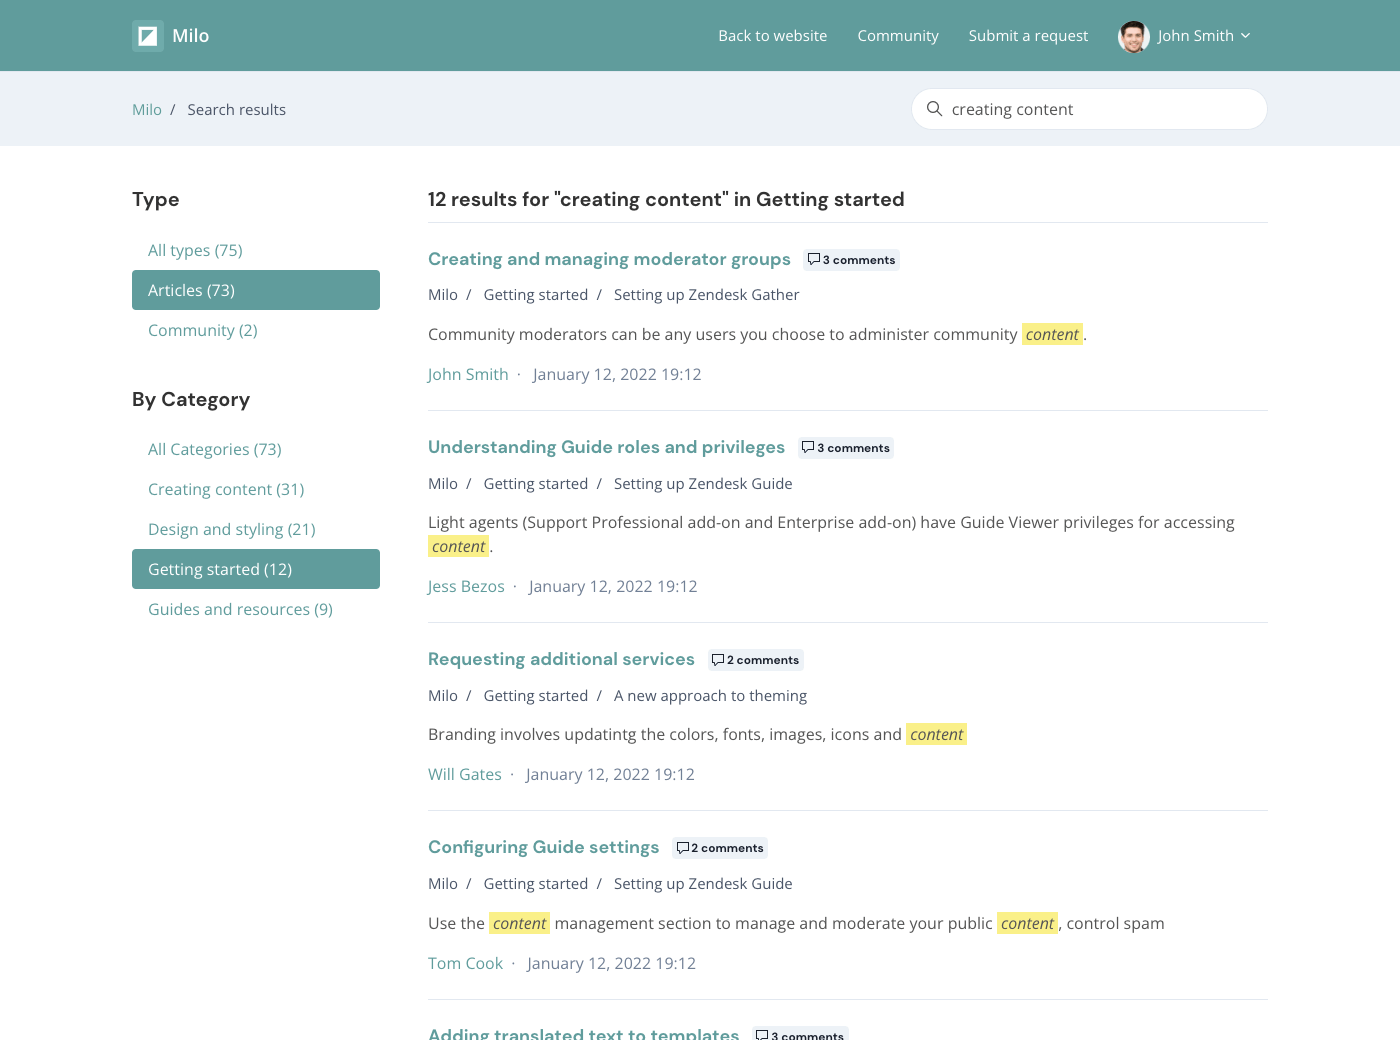Select Guides and resources (9) category

coord(240,609)
